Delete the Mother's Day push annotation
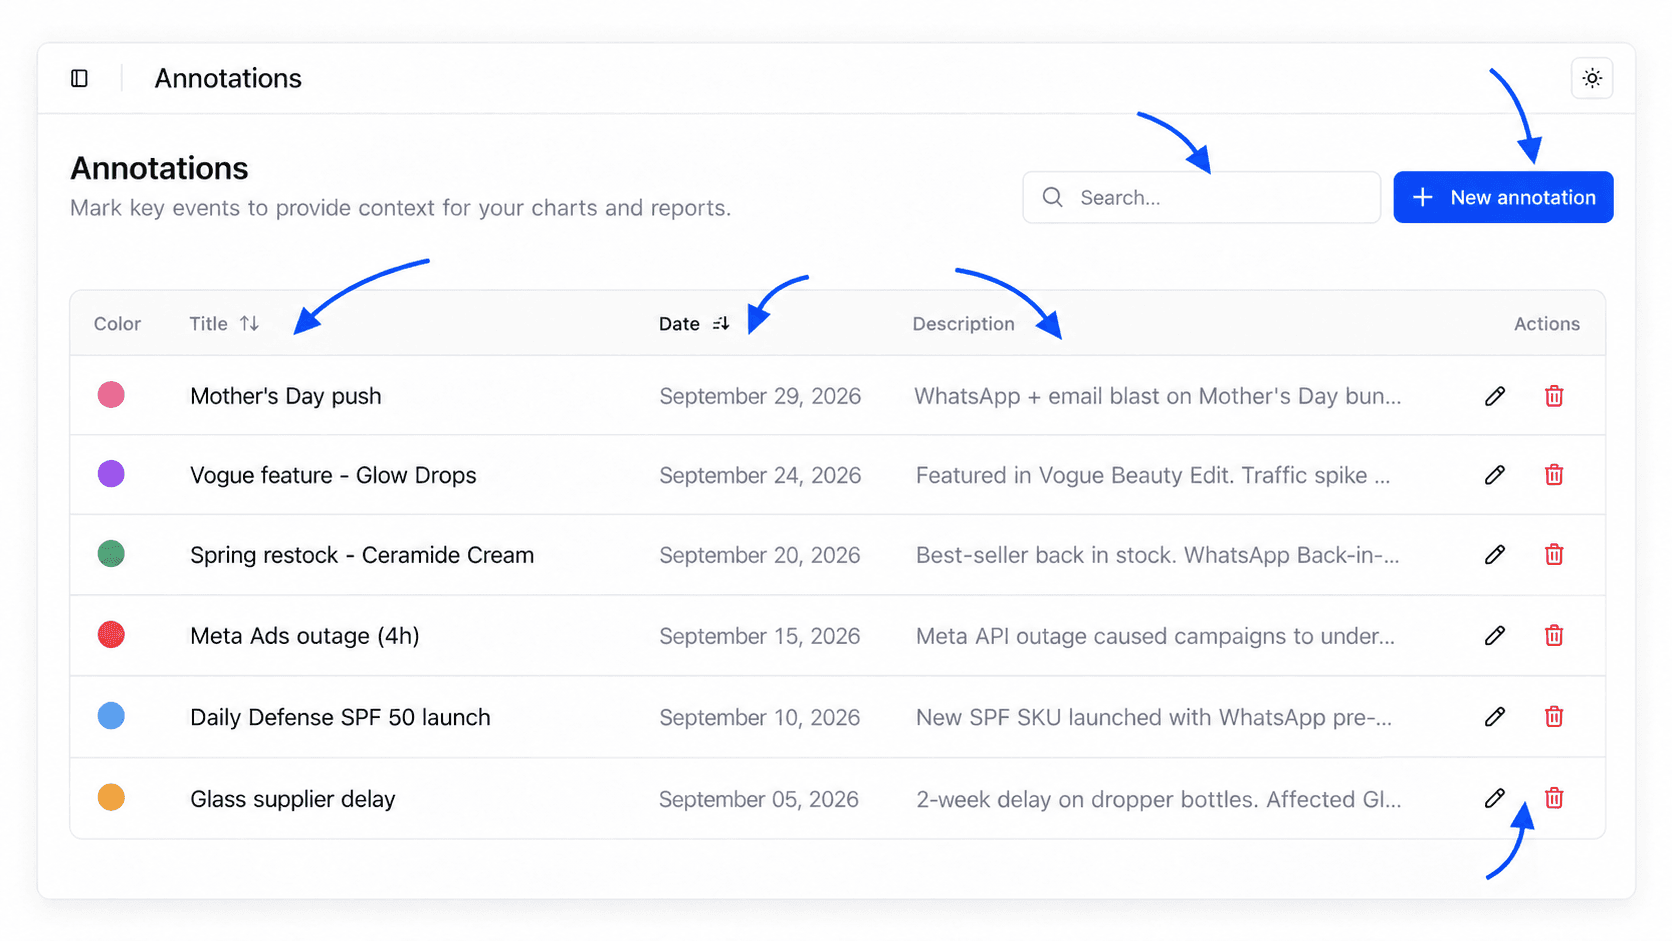 (x=1554, y=396)
